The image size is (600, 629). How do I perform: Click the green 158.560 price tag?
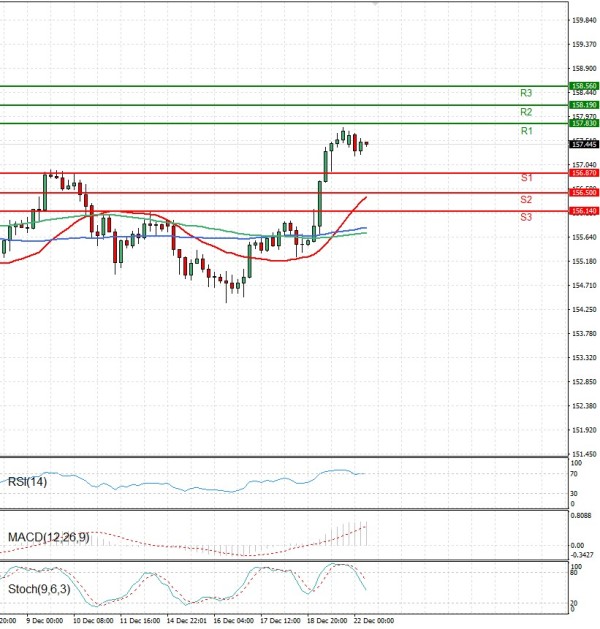(x=584, y=87)
